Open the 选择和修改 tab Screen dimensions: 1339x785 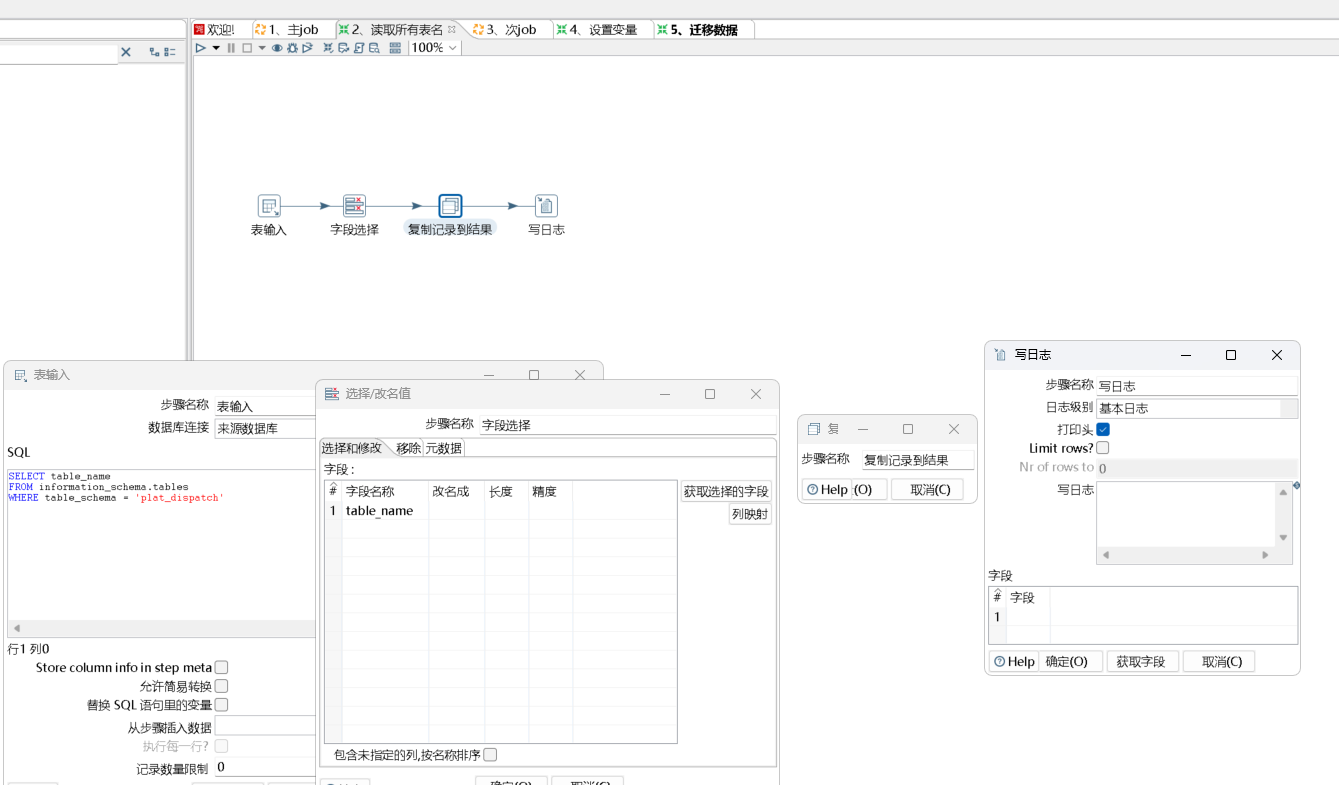(x=351, y=448)
